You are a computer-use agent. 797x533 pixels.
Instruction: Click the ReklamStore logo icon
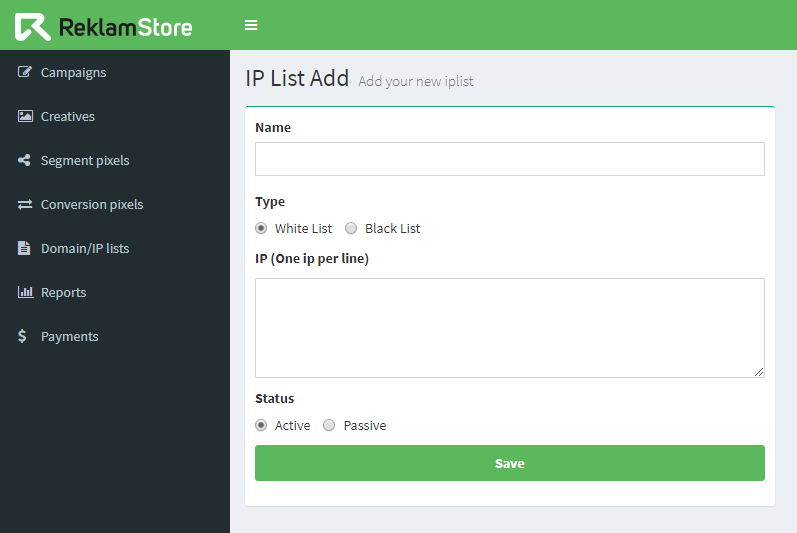point(32,27)
